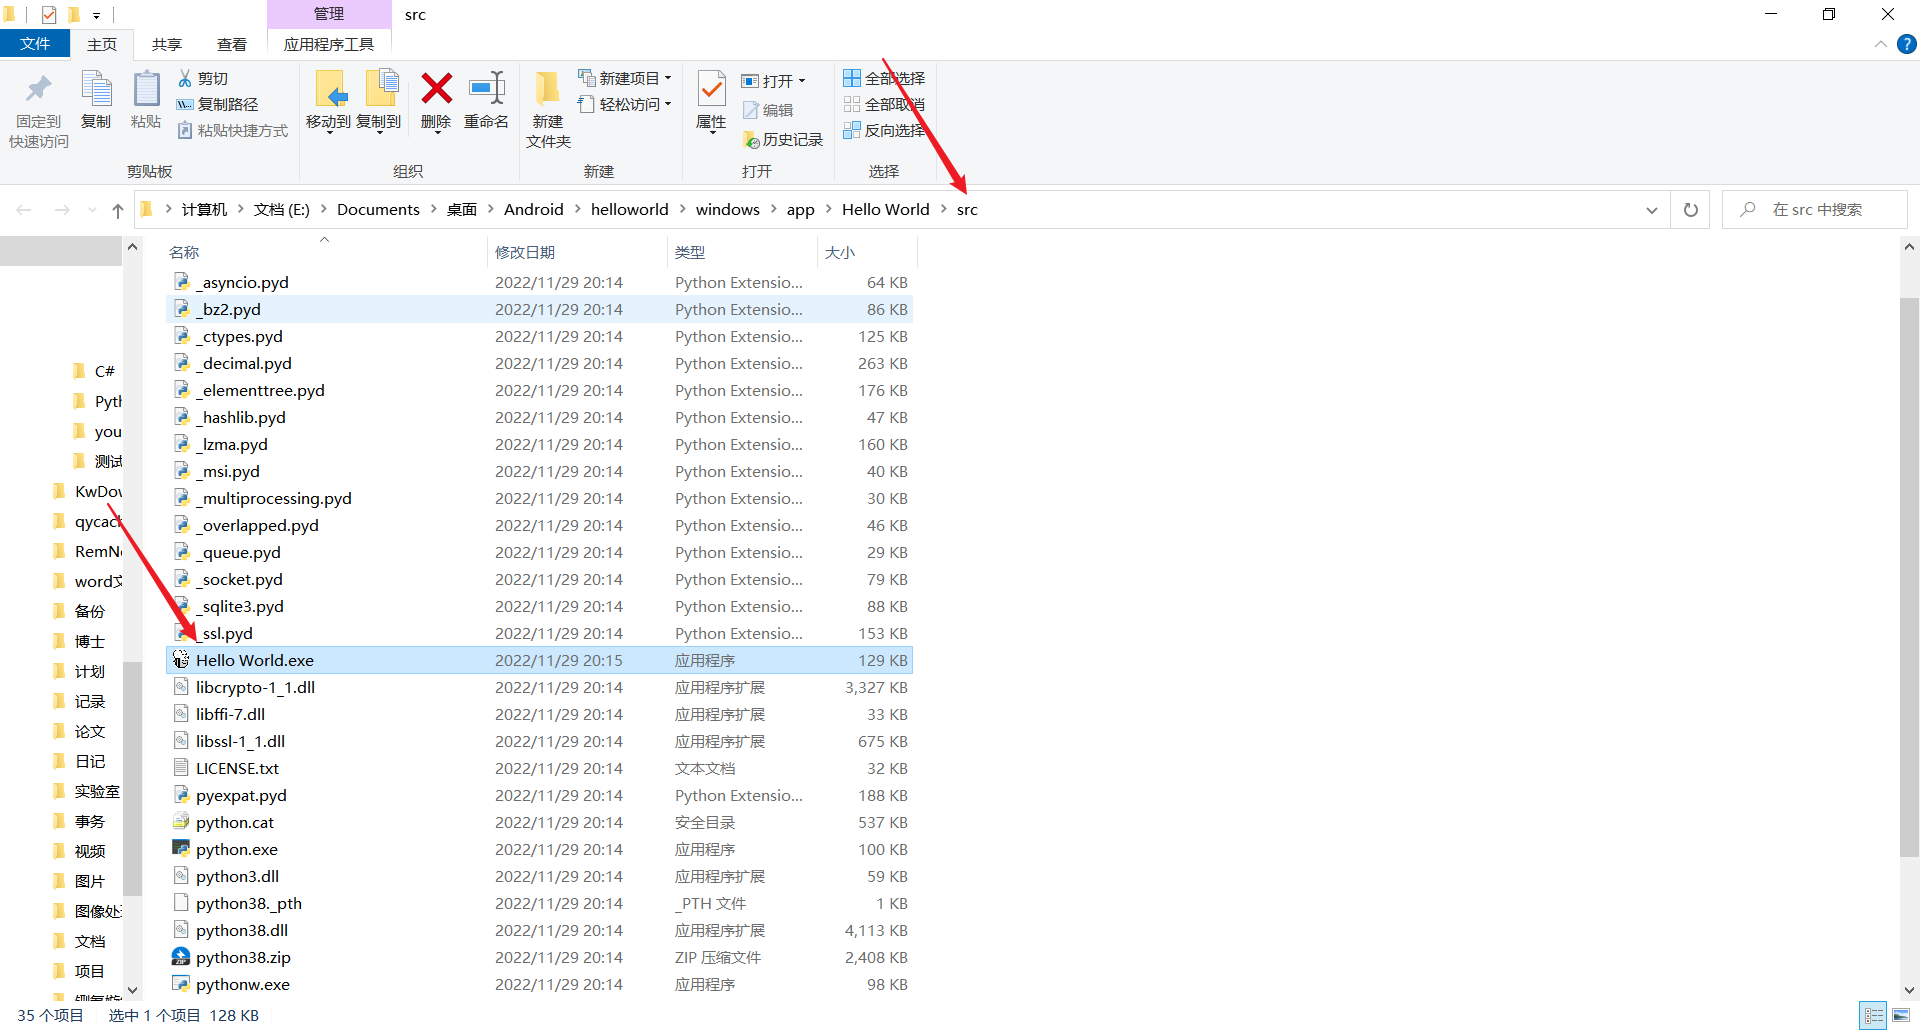Refresh the folder via the address bar button
This screenshot has height=1030, width=1920.
(x=1691, y=210)
